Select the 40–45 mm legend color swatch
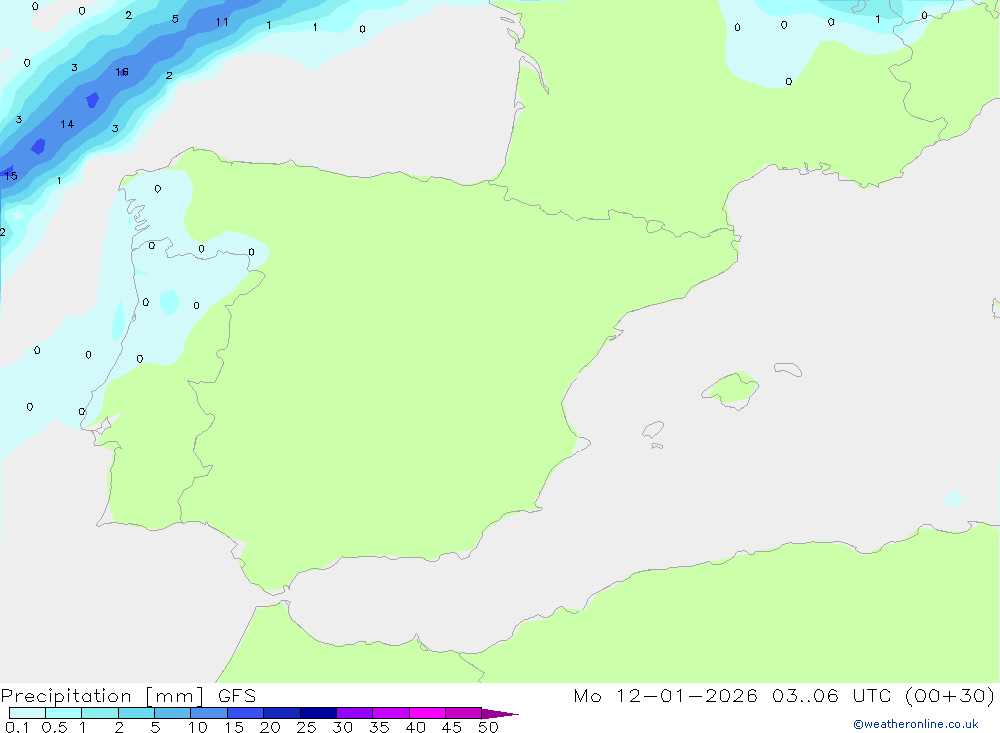 (427, 713)
